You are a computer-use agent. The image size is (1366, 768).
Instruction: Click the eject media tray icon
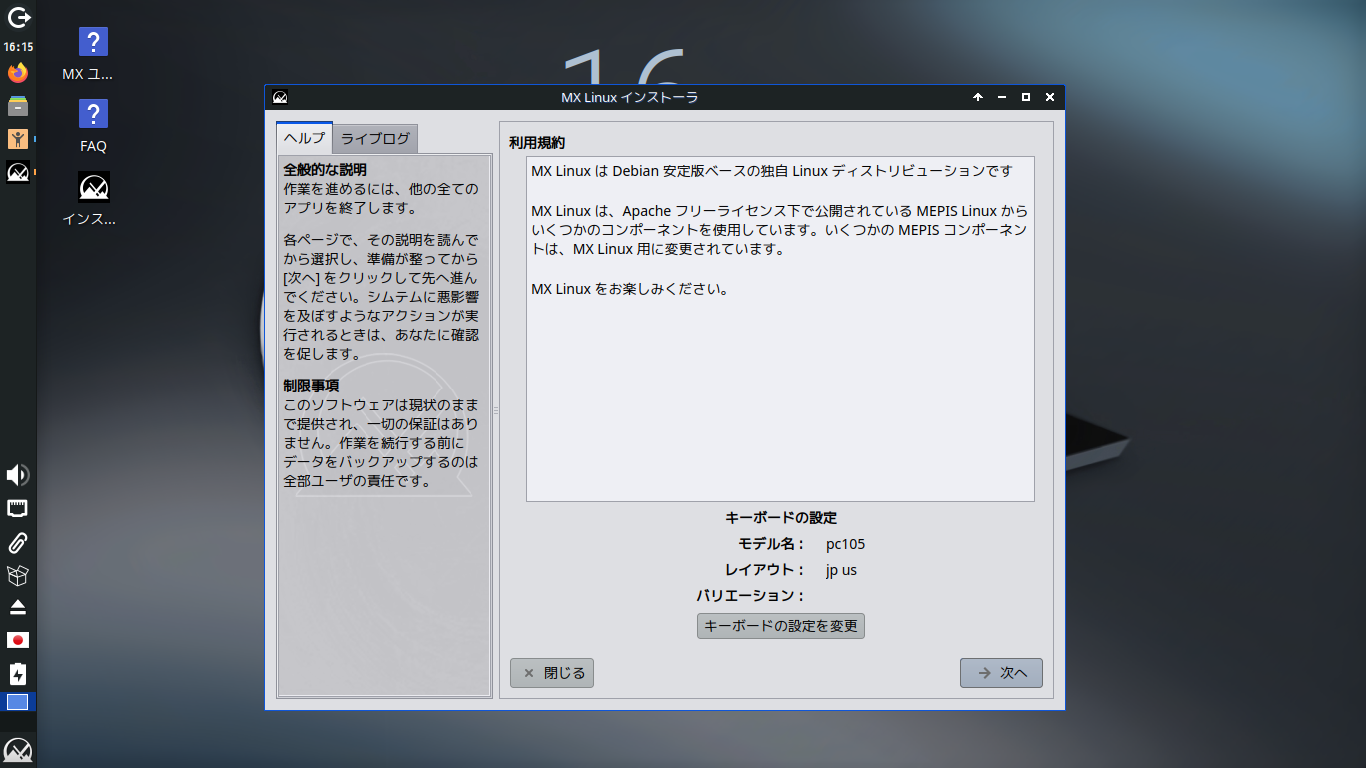[18, 608]
